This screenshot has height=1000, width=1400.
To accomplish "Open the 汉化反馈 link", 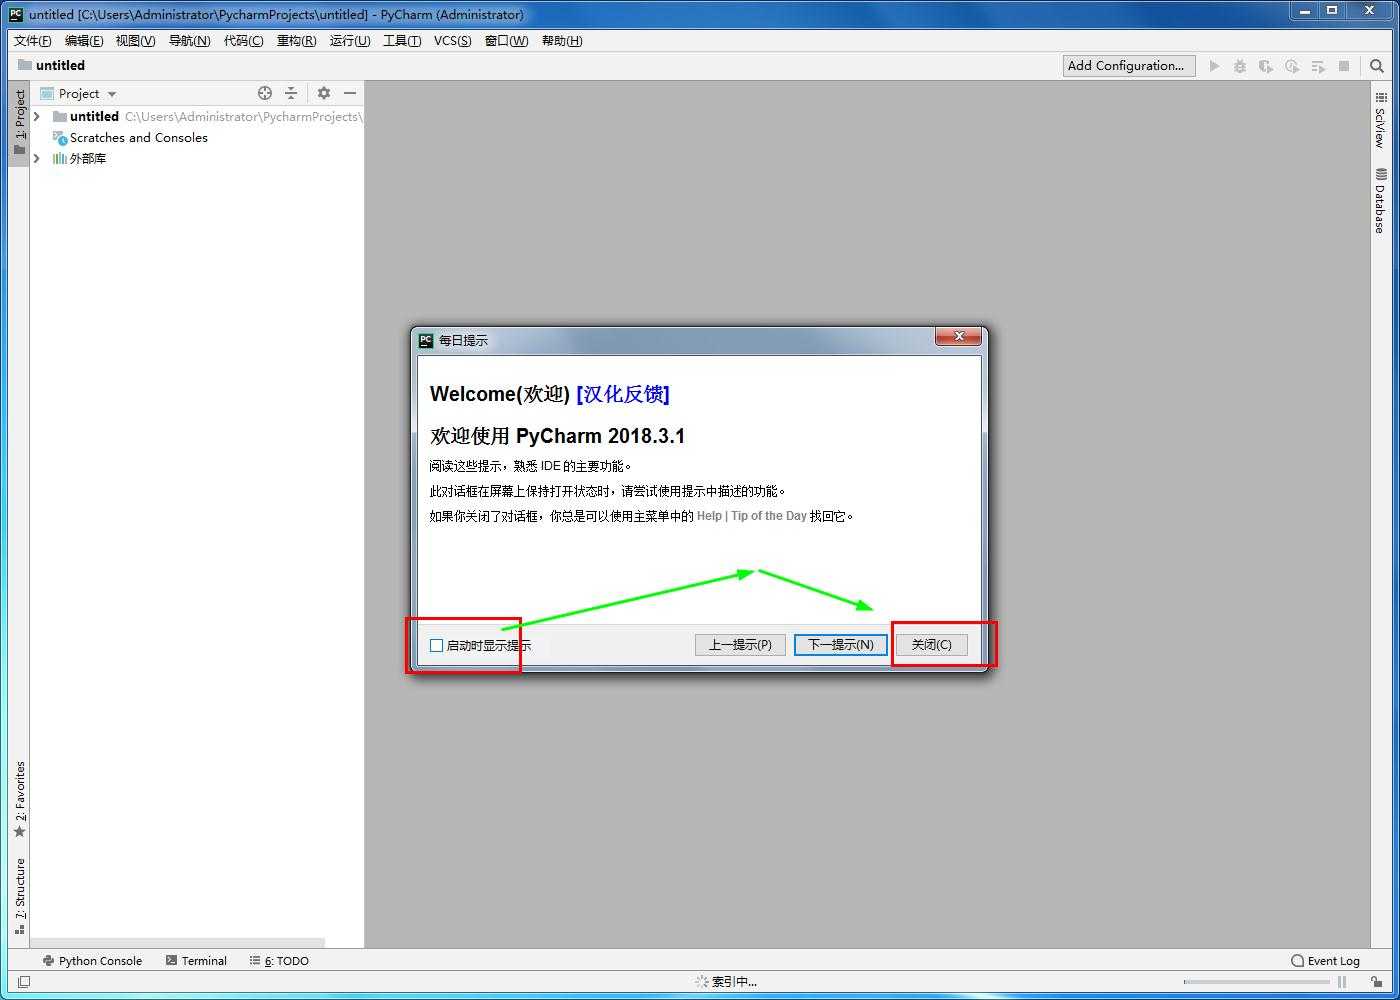I will (x=623, y=394).
